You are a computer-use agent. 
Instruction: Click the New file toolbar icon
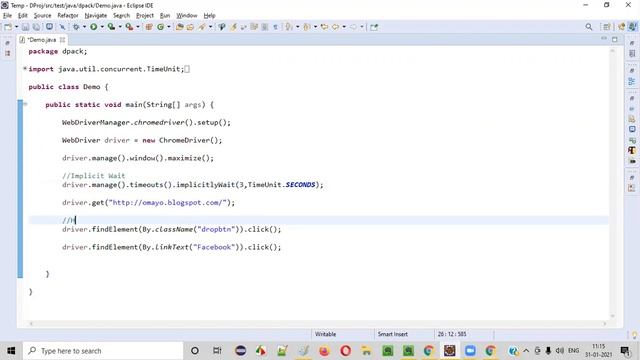8,27
